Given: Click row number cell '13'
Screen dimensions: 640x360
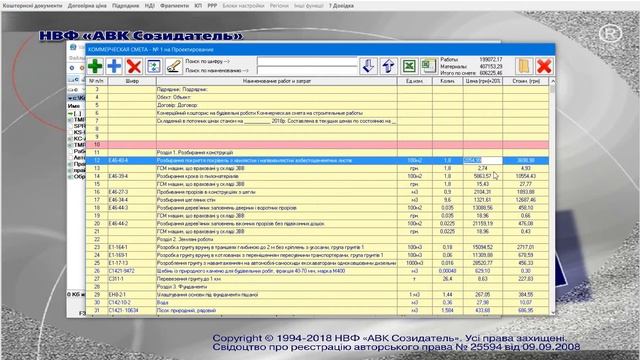Looking at the screenshot, I should [97, 168].
